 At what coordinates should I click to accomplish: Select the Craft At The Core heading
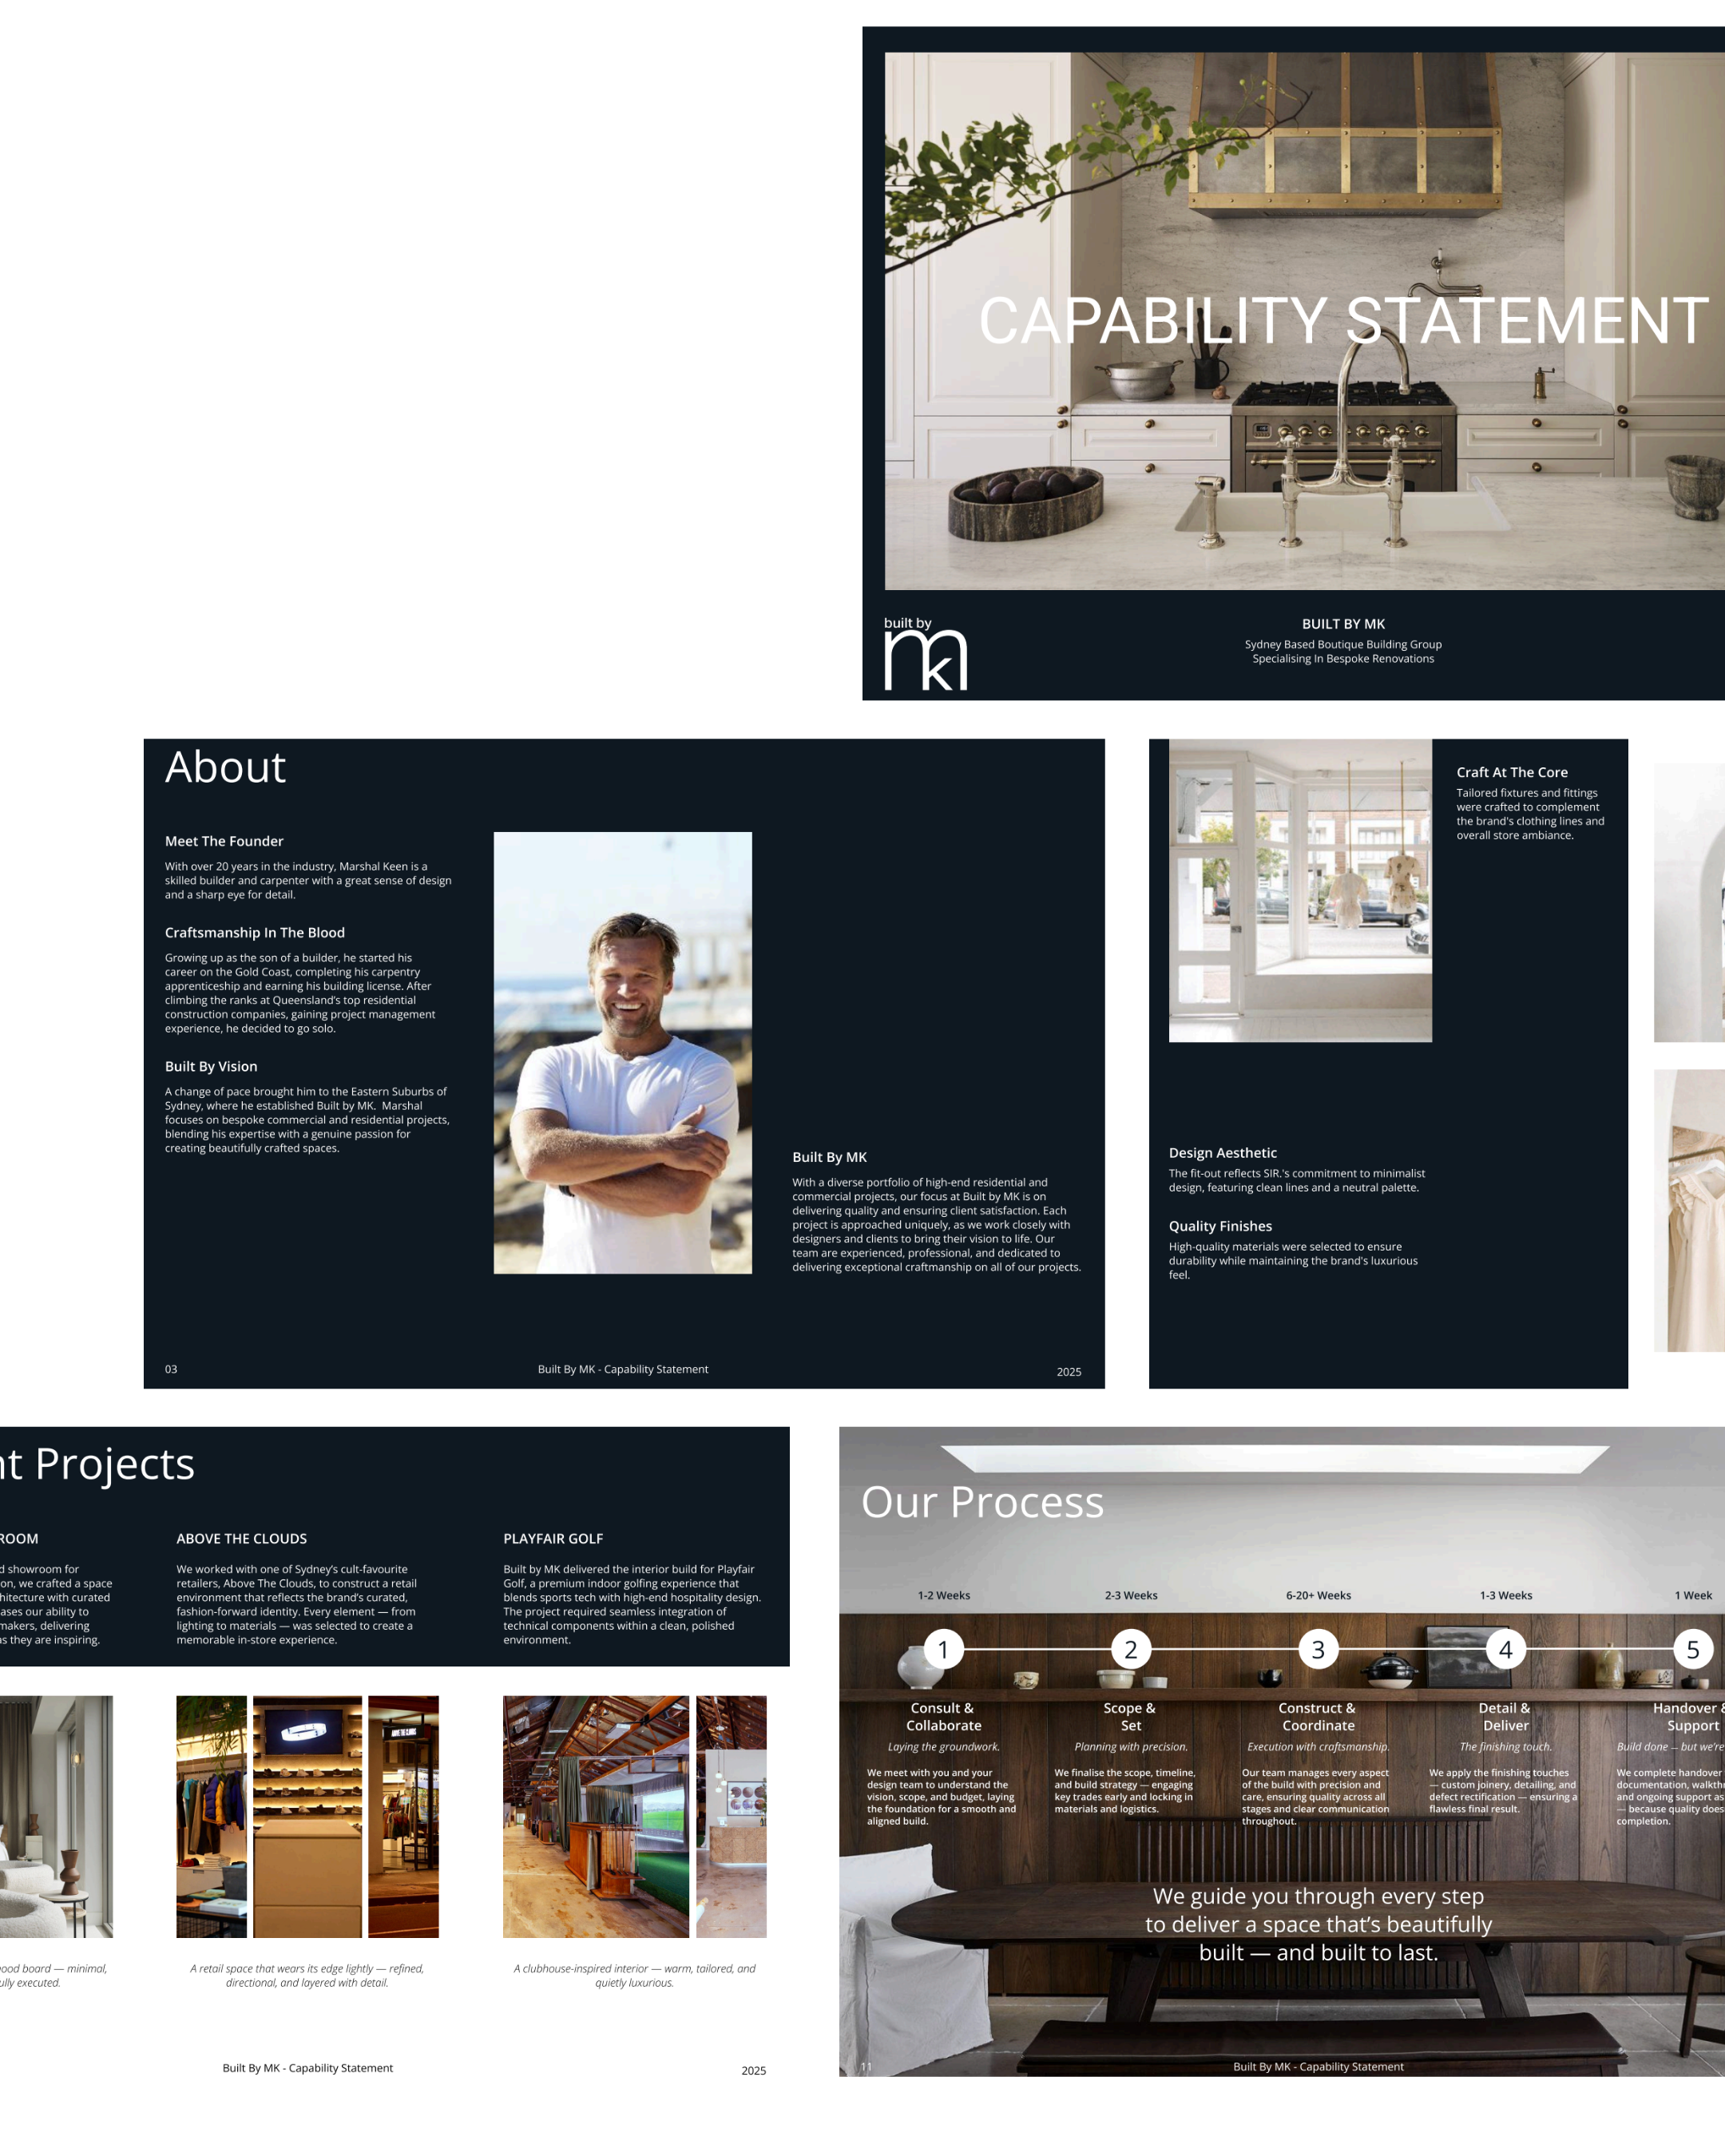point(1511,772)
